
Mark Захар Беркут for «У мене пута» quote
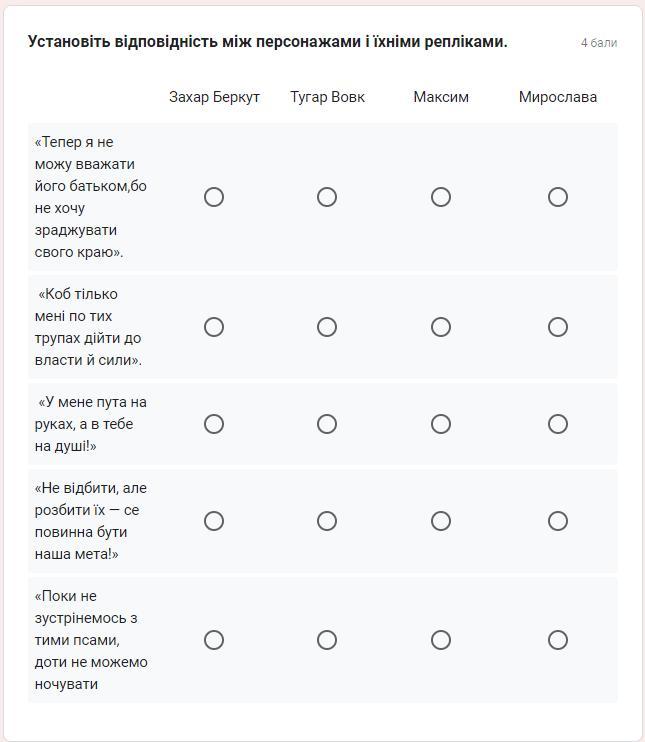click(214, 424)
